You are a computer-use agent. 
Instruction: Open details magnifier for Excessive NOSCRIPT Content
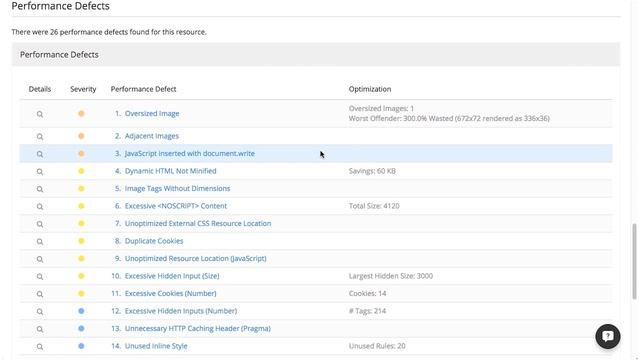pyautogui.click(x=40, y=207)
